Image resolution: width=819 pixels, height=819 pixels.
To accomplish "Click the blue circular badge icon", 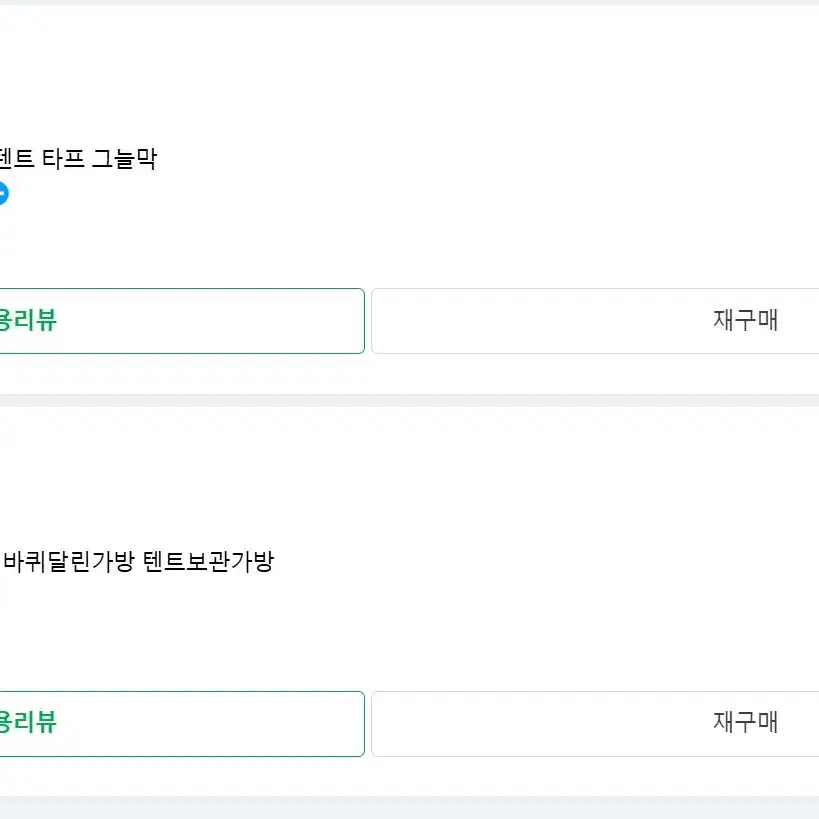I will (x=3, y=193).
